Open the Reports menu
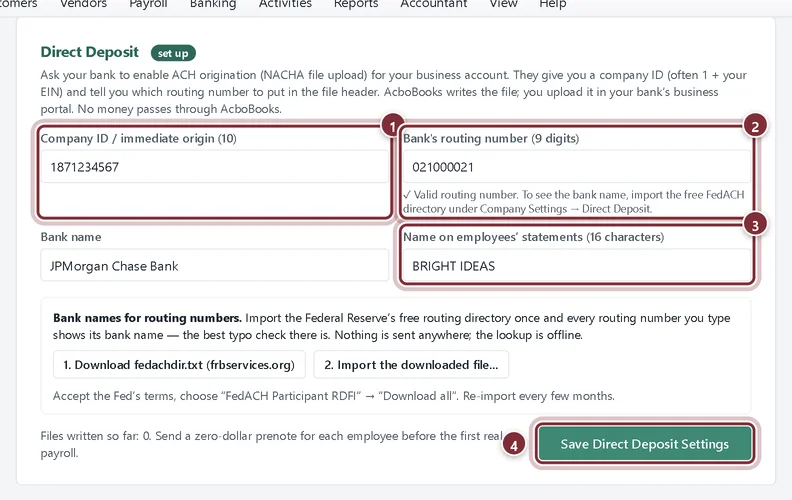 [356, 4]
